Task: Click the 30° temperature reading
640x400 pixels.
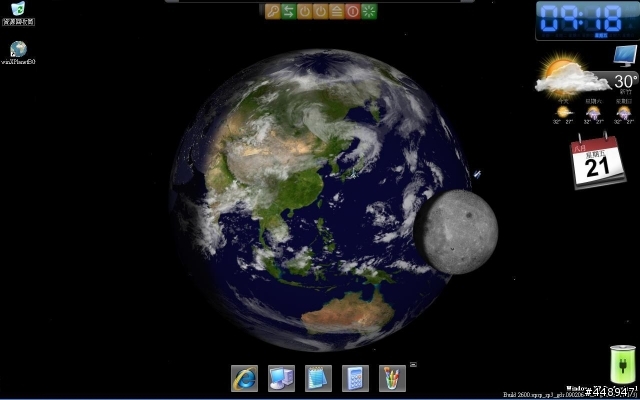Action: [x=626, y=81]
